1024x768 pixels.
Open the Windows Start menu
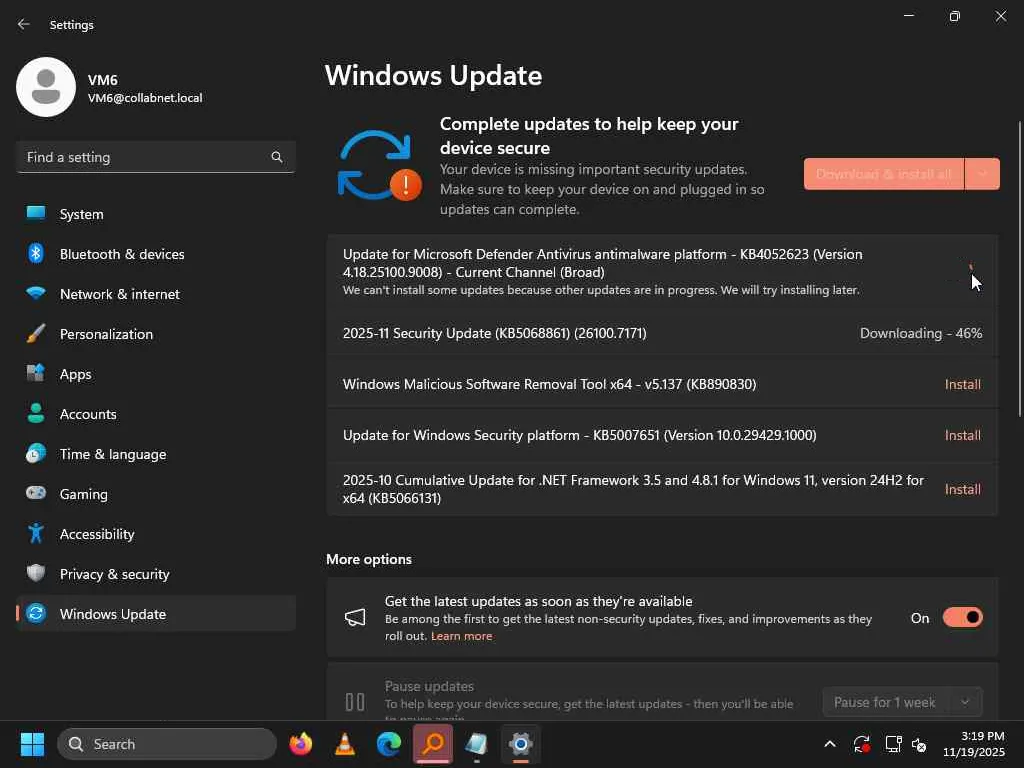click(32, 744)
